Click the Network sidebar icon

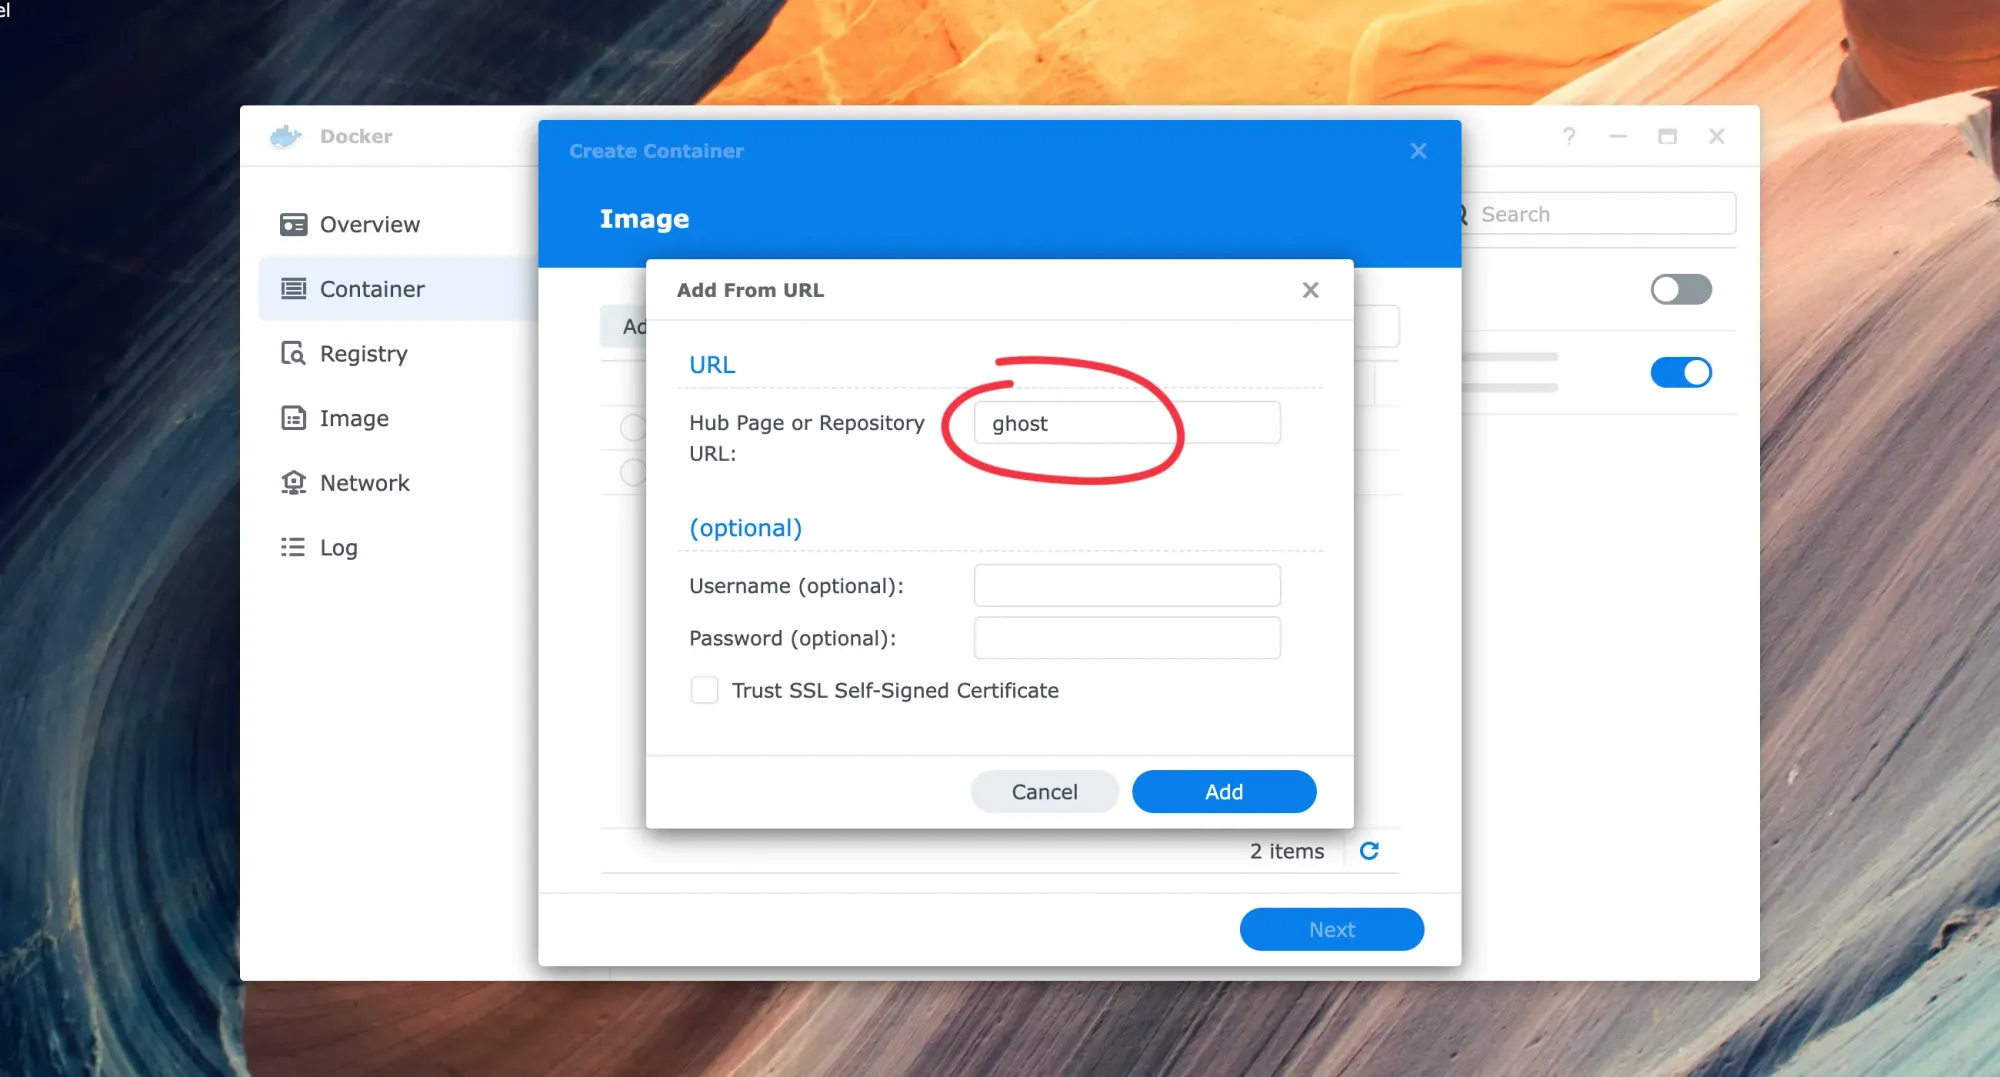293,483
